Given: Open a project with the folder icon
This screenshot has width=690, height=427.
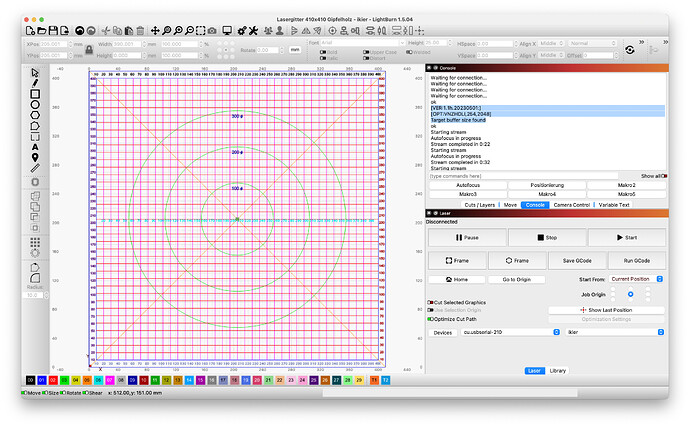Looking at the screenshot, I should click(x=41, y=30).
